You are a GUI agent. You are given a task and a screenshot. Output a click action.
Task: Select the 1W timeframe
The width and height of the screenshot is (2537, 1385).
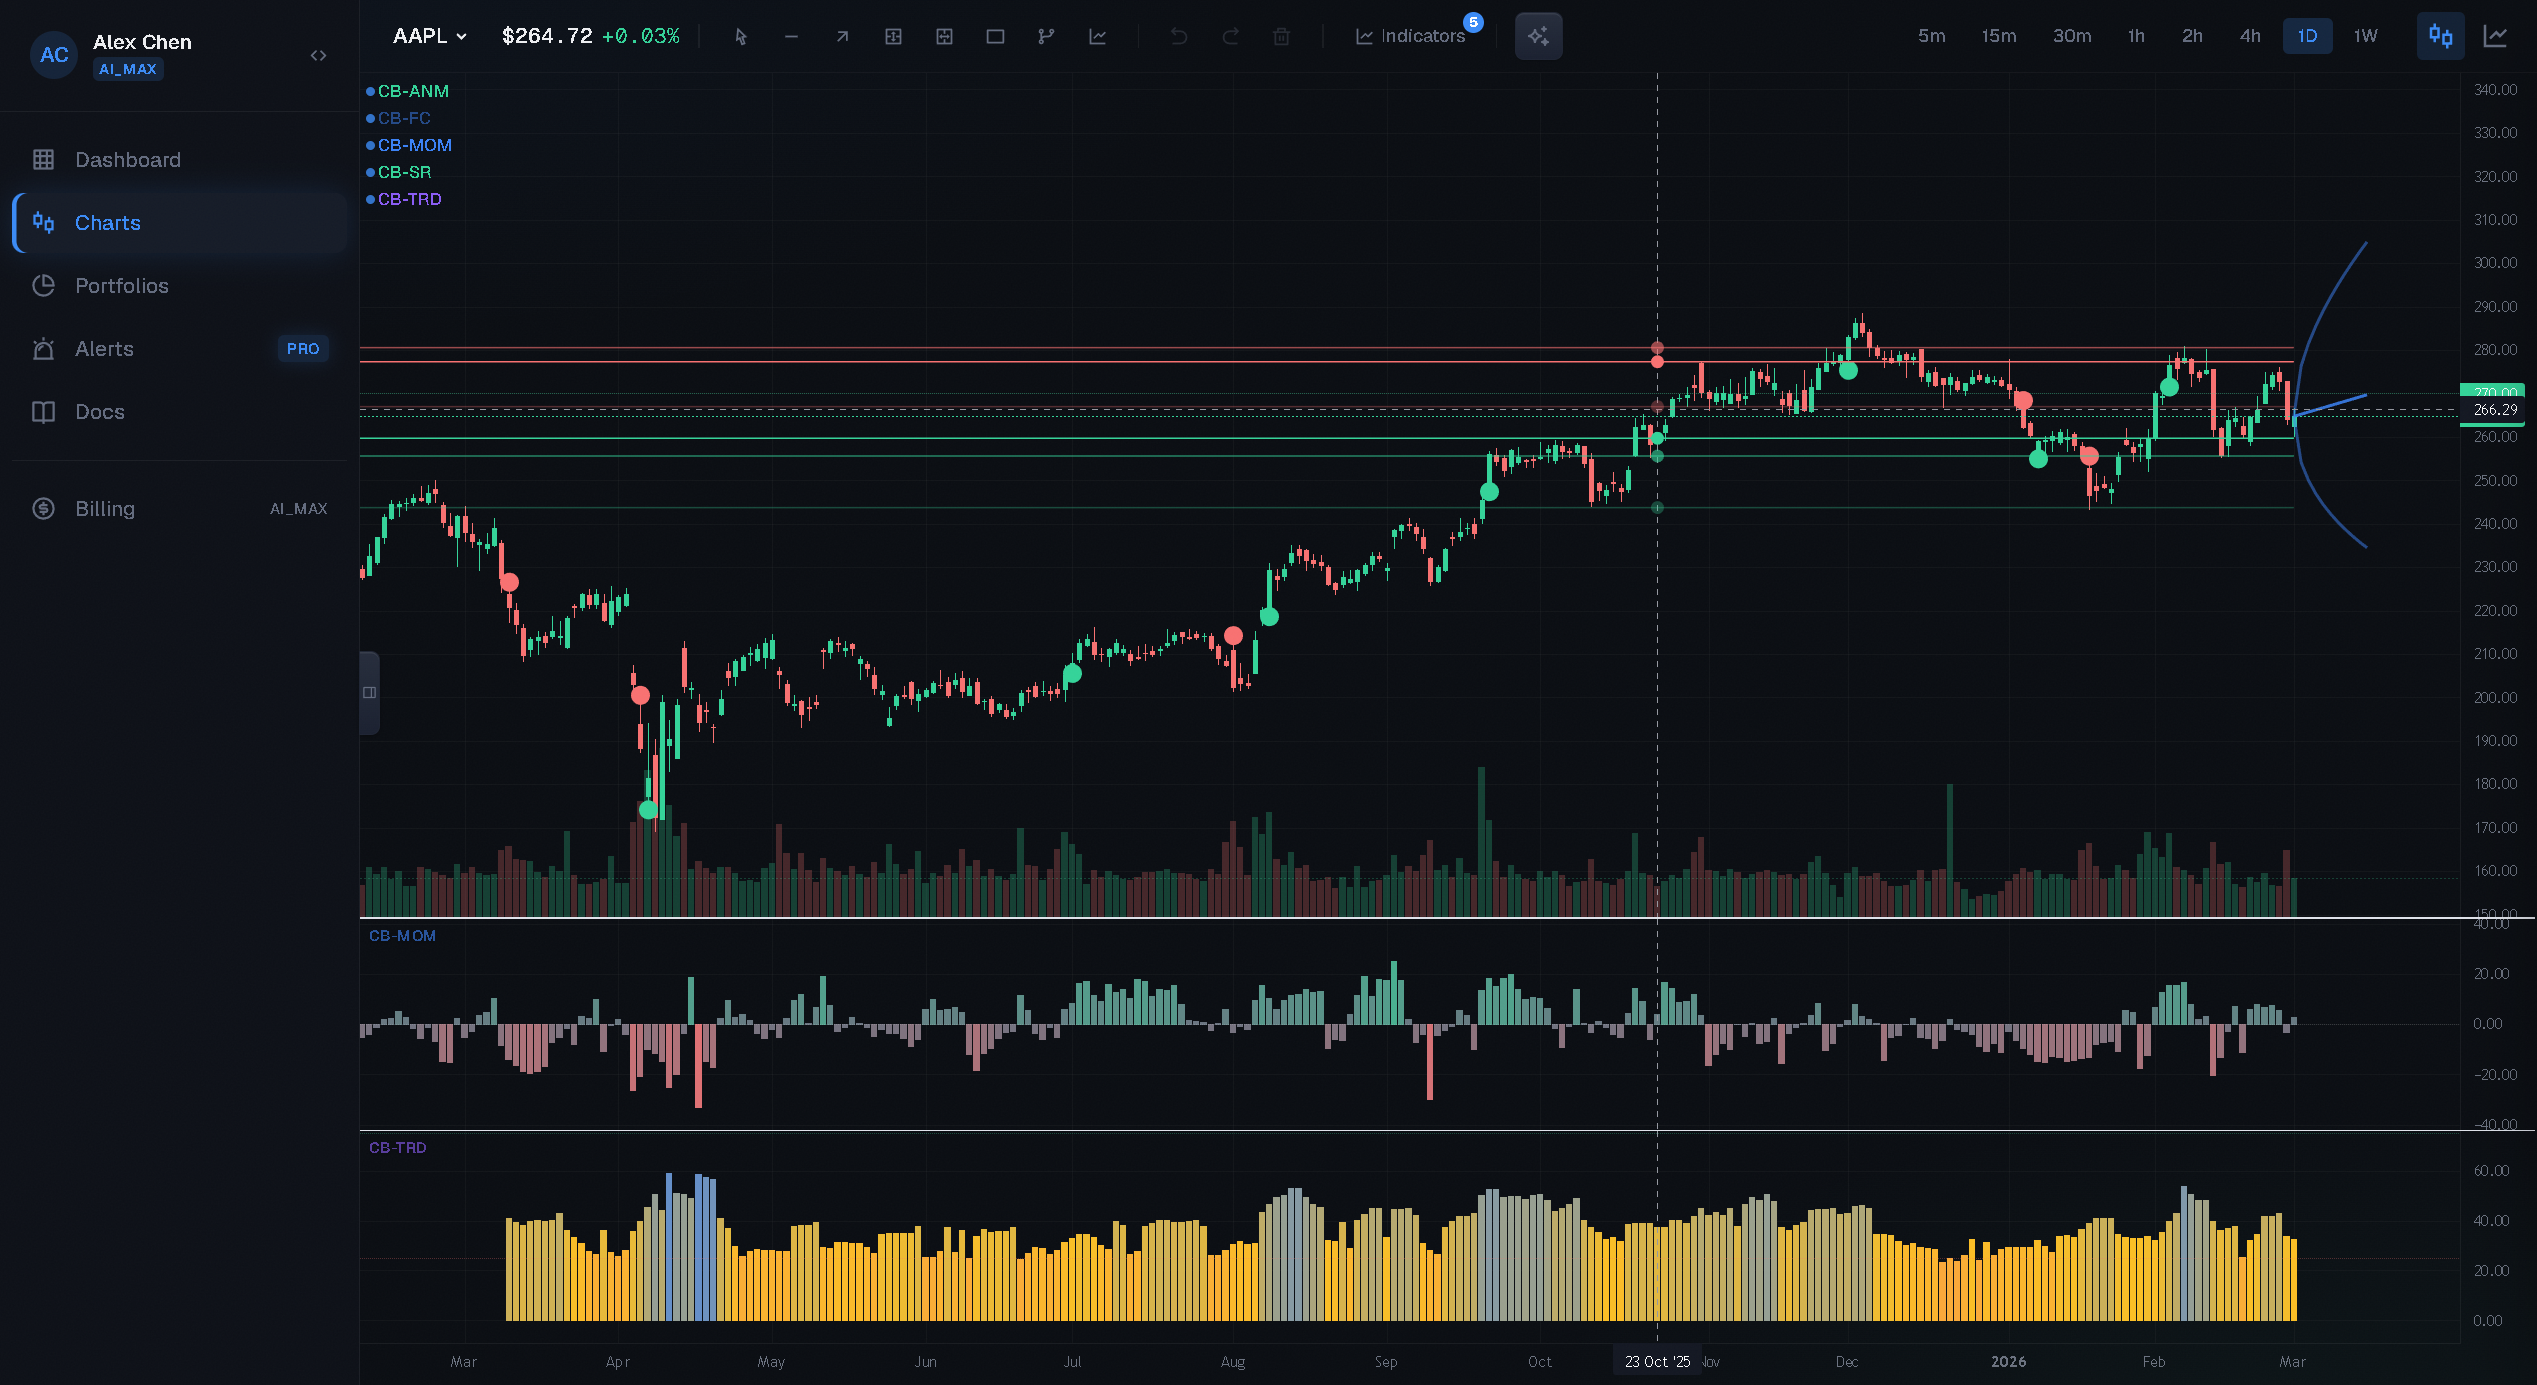[2366, 36]
